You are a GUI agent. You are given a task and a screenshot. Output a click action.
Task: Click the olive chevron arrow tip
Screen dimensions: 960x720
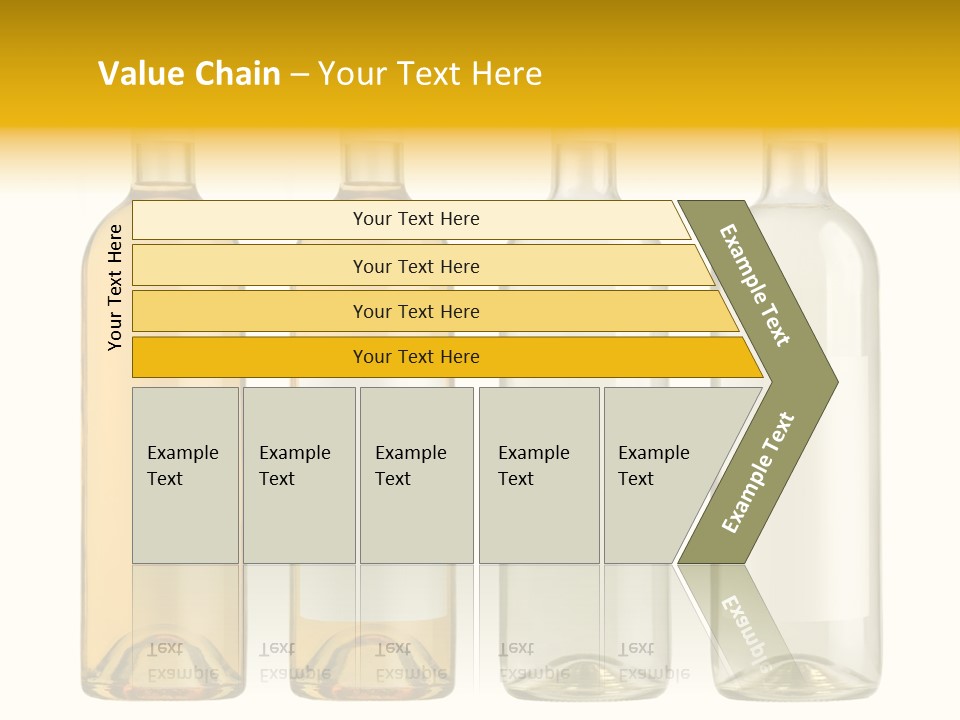(822, 381)
